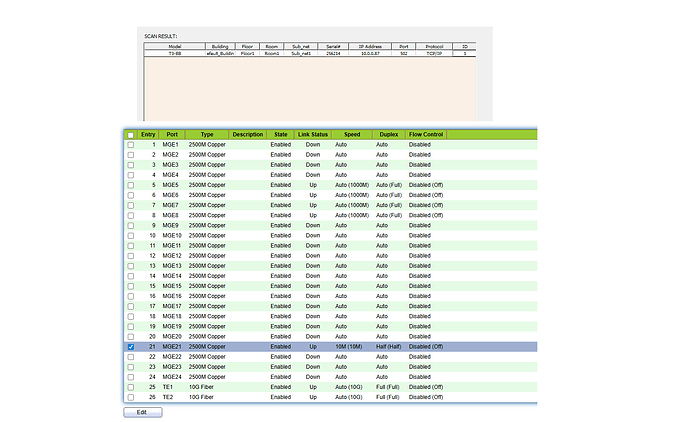Click the IP Address 10.0.0.87 cell

(372, 53)
